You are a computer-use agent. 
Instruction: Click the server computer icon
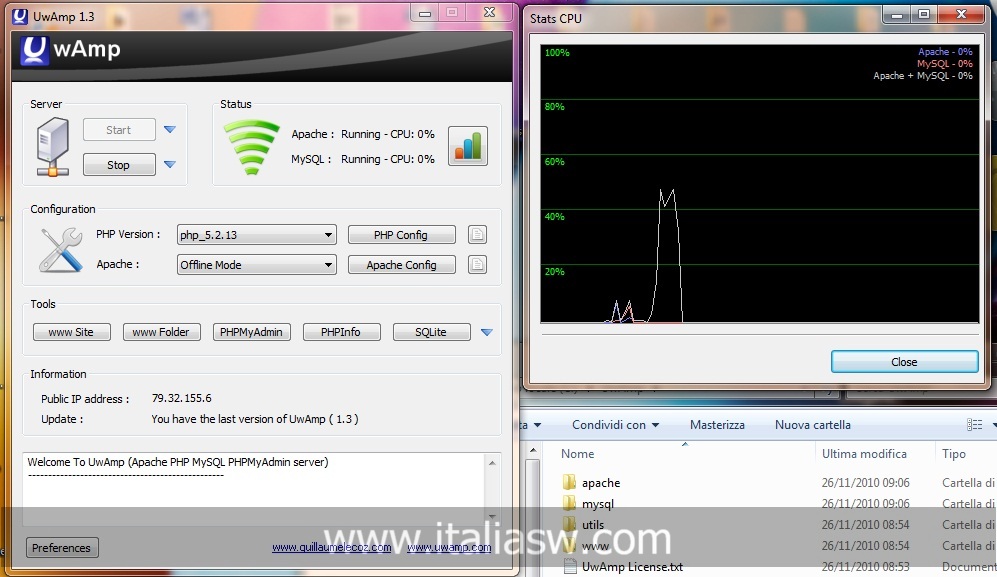coord(52,147)
